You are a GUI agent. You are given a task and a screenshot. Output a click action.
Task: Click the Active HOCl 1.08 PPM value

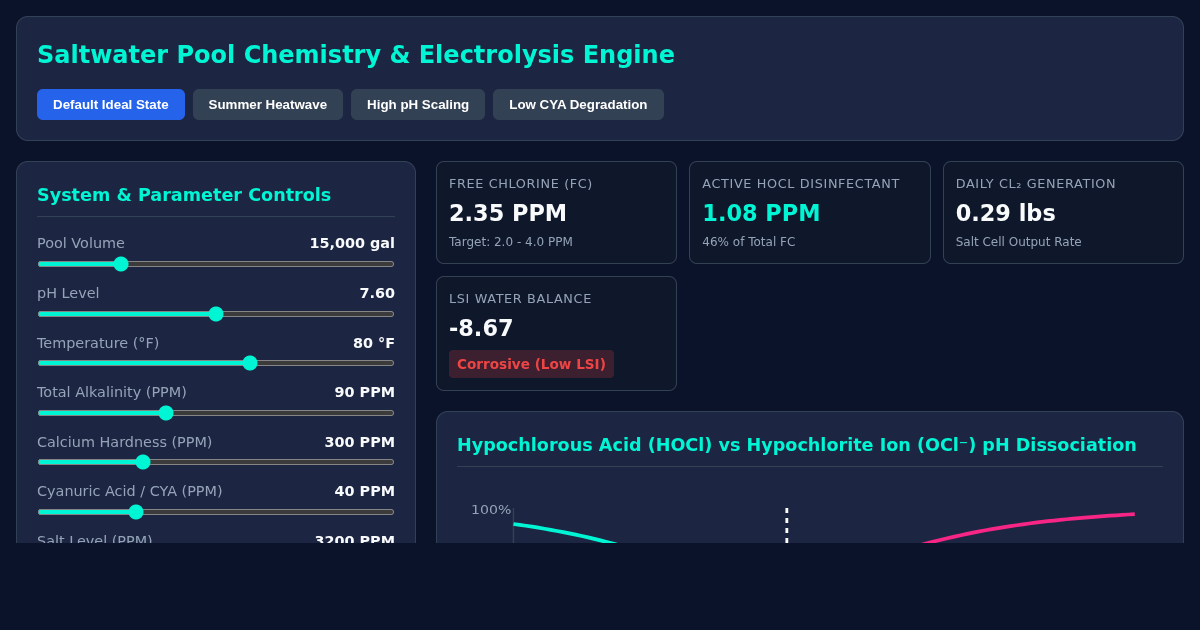(x=761, y=213)
